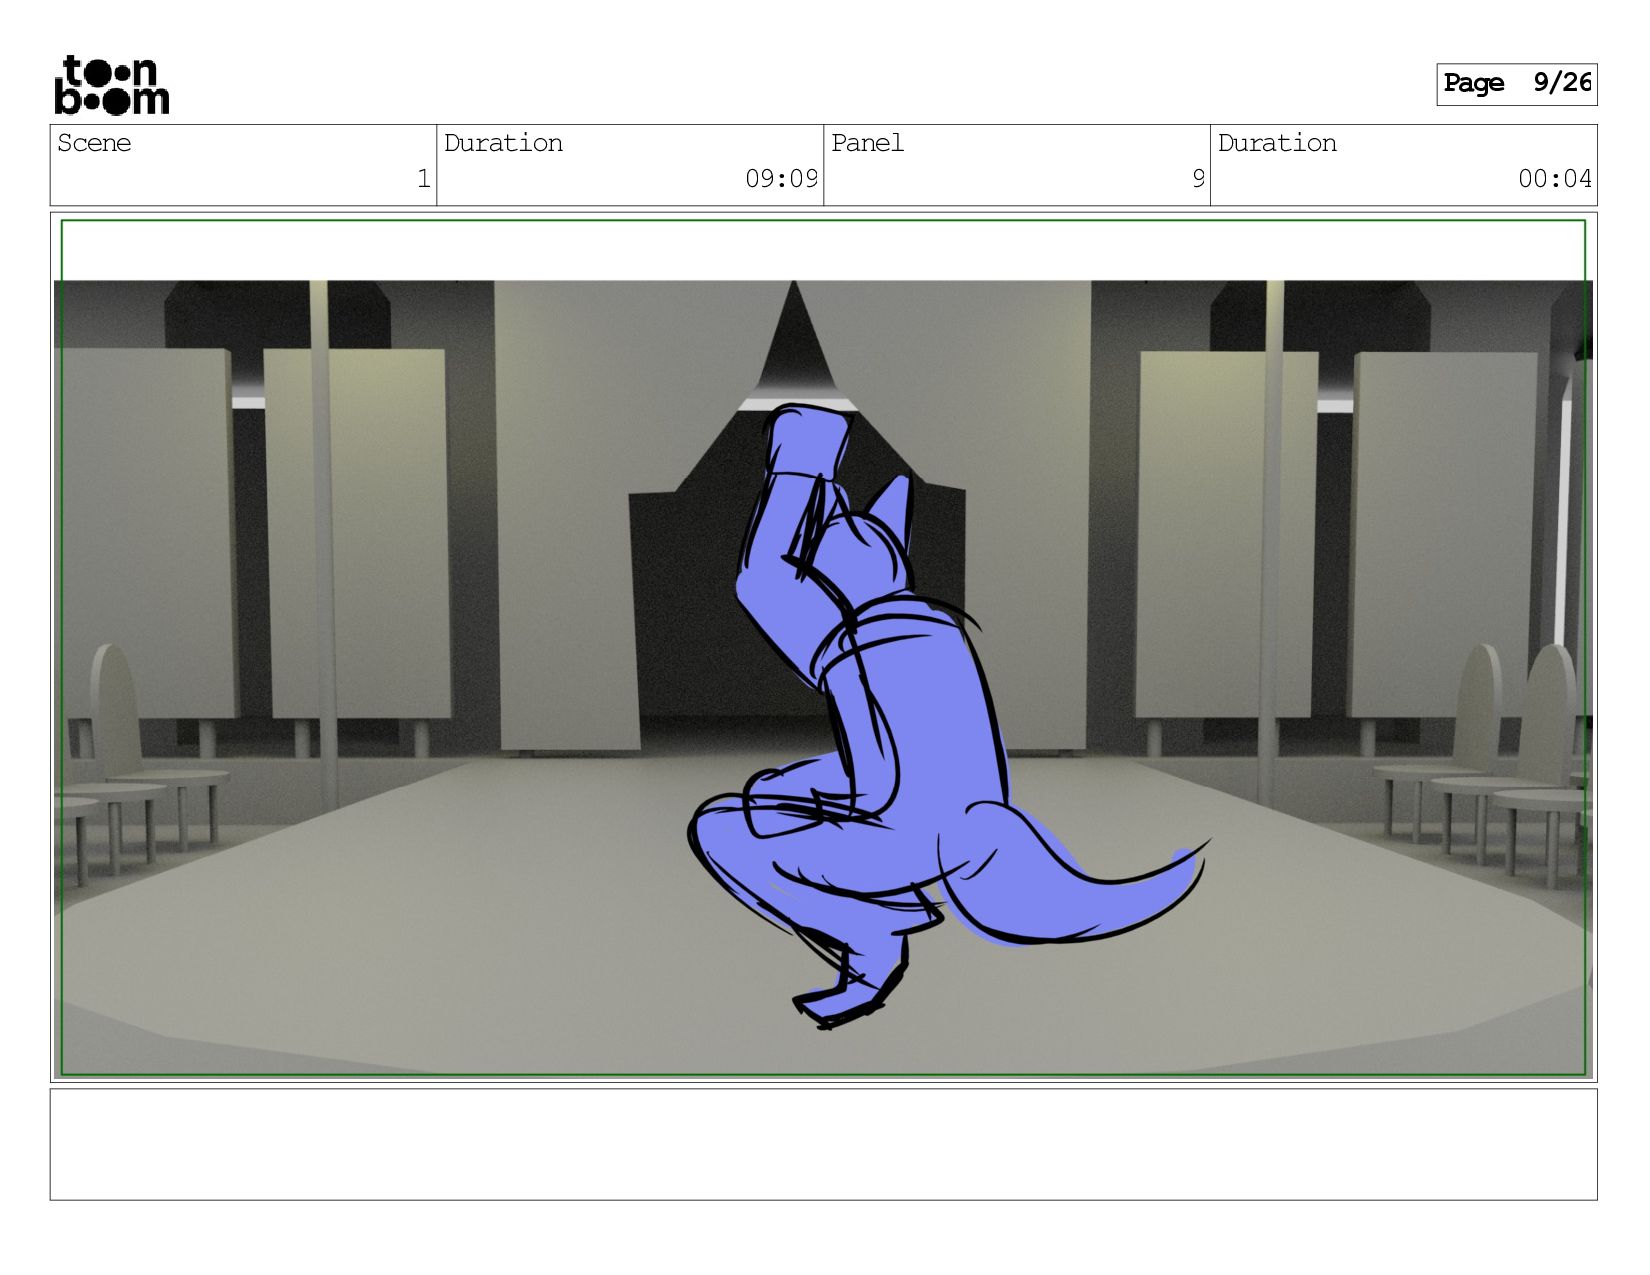This screenshot has width=1650, height=1275.
Task: Select the 'Scene' header label
Action: click(x=94, y=143)
